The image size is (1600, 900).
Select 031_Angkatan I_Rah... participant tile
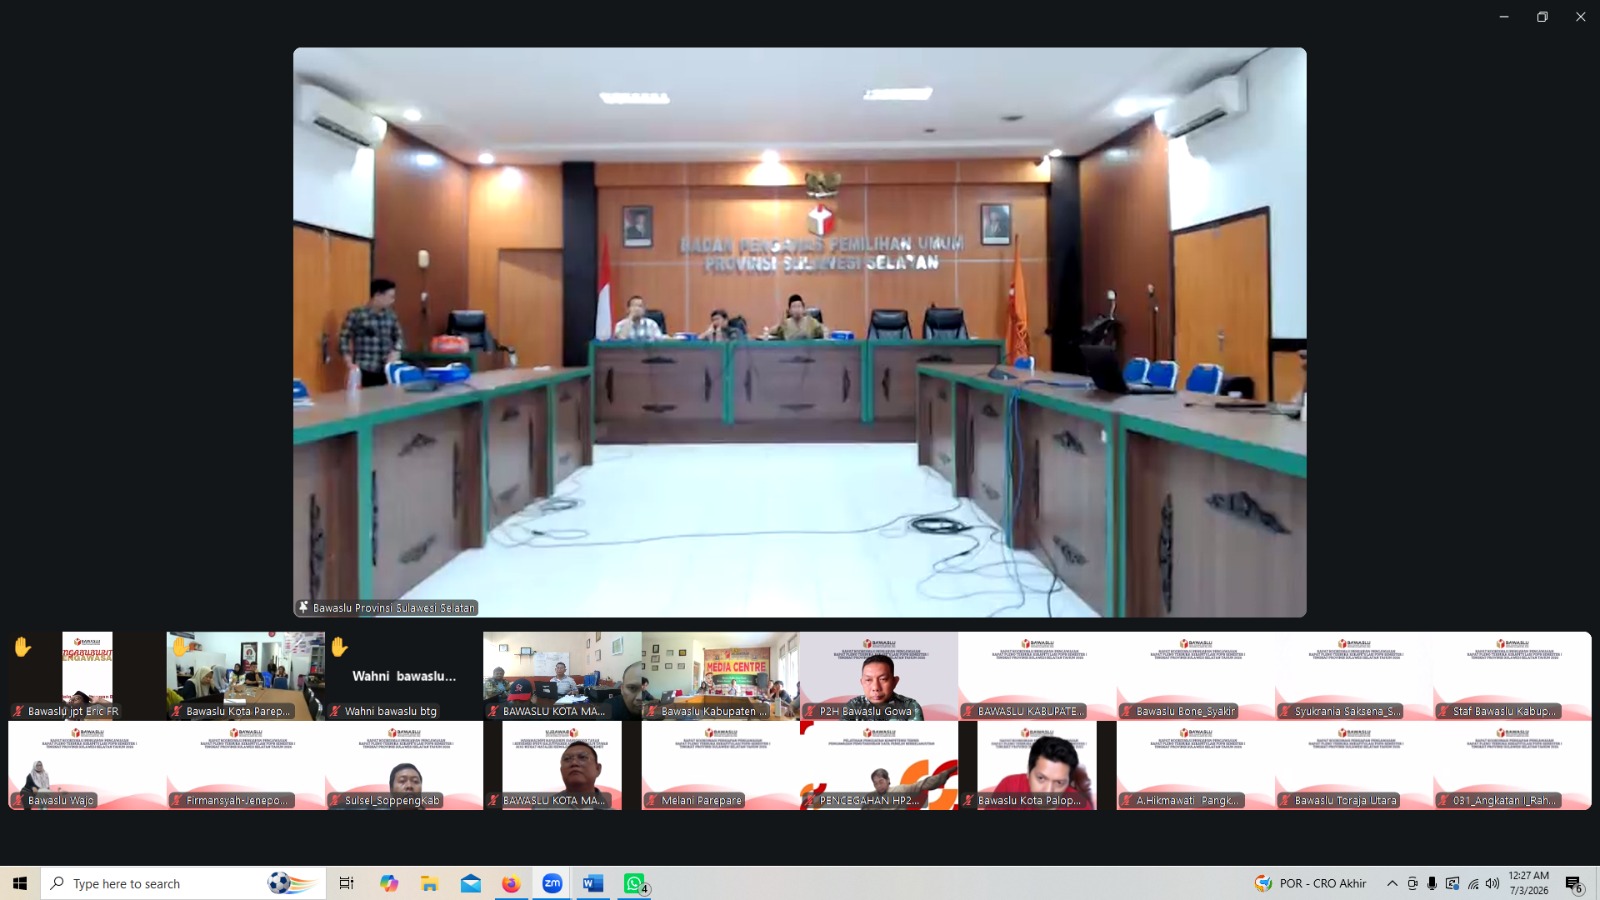(x=1512, y=765)
